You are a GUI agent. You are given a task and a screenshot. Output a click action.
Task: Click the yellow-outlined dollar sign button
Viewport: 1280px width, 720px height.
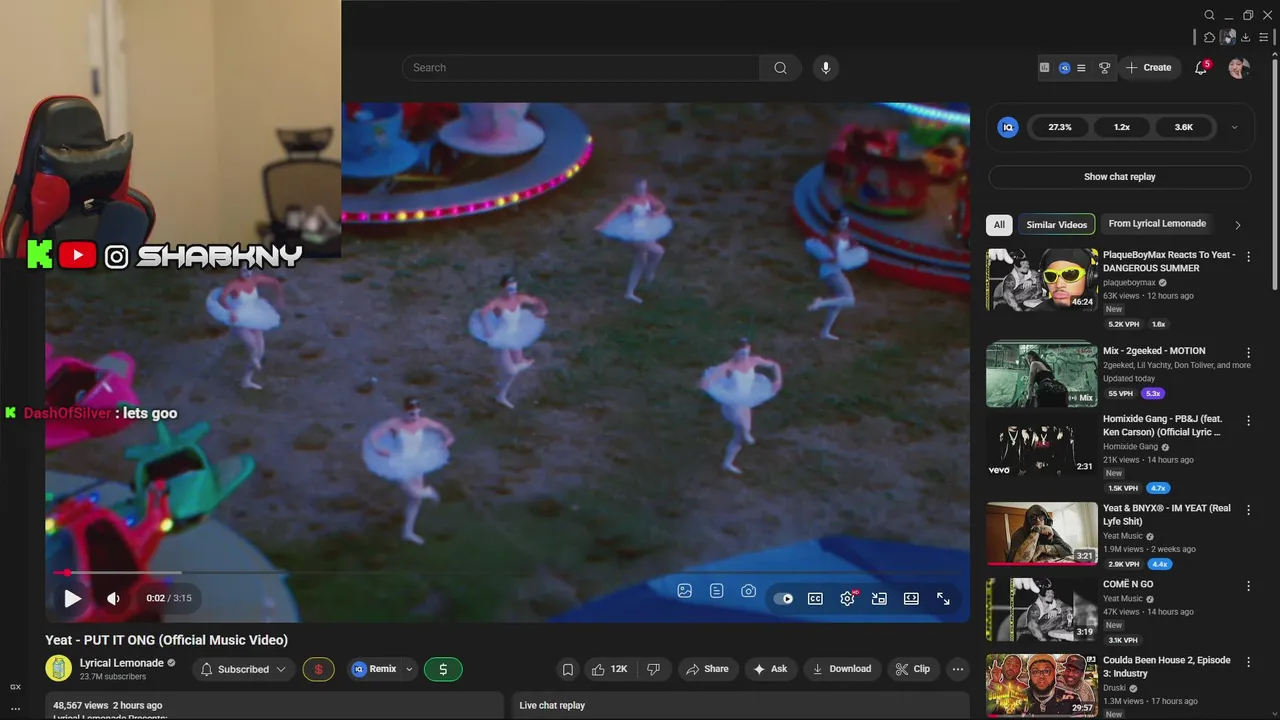(x=319, y=669)
